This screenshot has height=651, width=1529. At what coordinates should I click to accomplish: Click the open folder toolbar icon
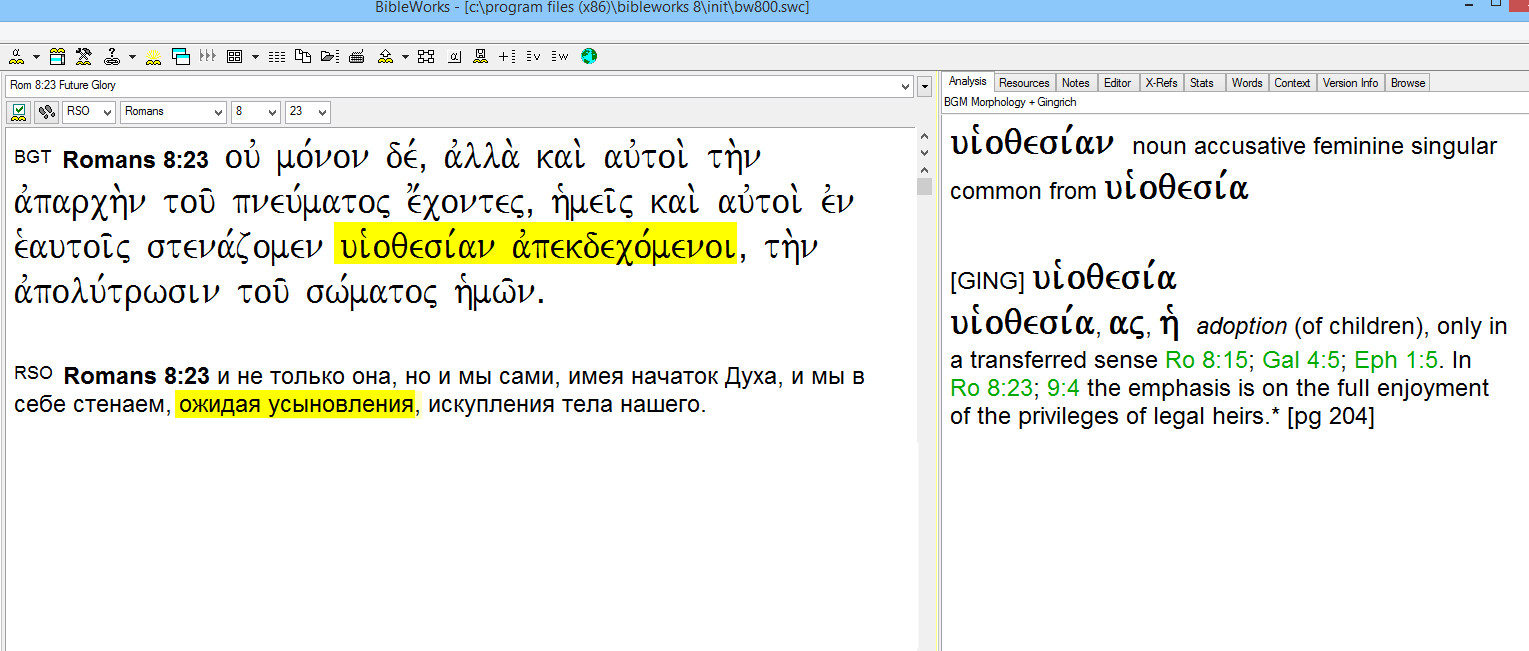click(x=329, y=56)
